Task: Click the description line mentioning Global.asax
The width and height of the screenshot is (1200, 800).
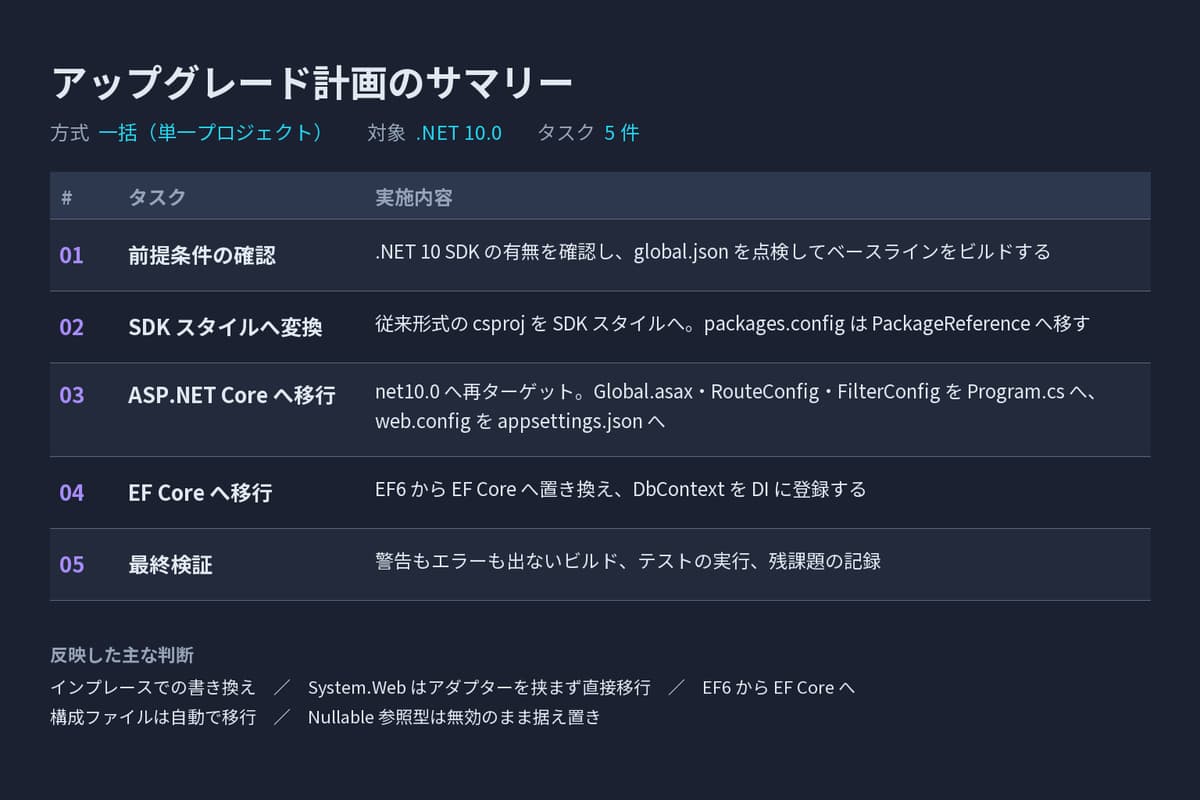Action: [738, 392]
